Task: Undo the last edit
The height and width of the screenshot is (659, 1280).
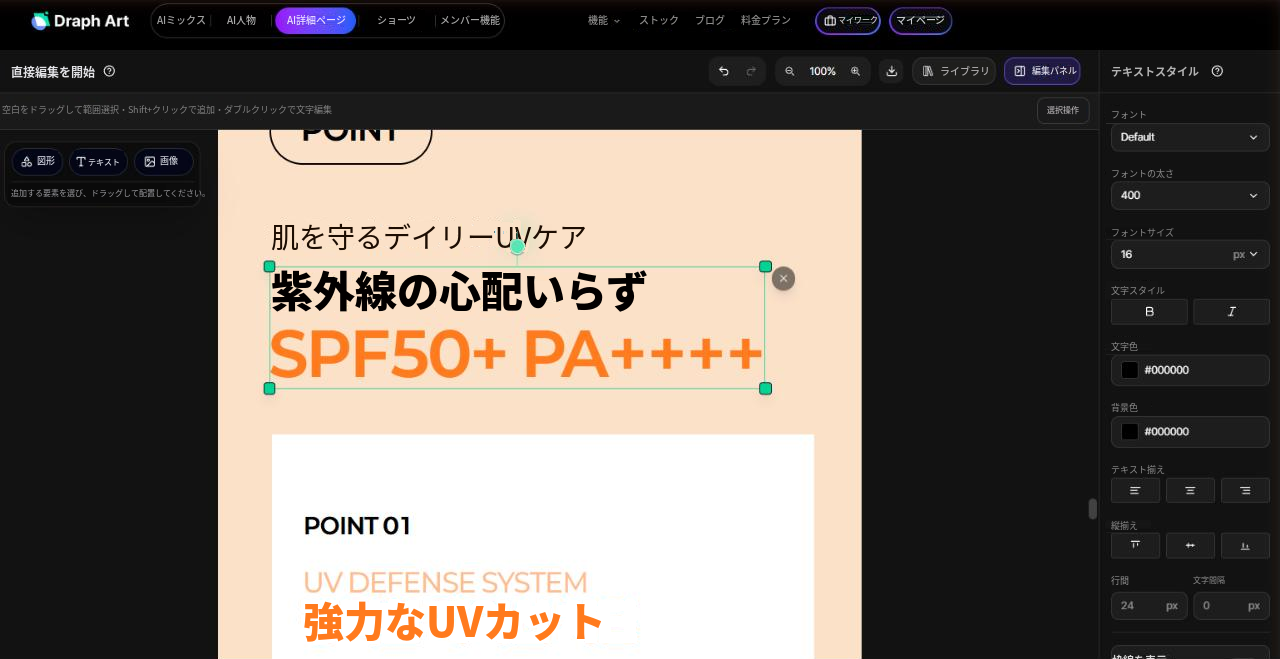Action: 724,71
